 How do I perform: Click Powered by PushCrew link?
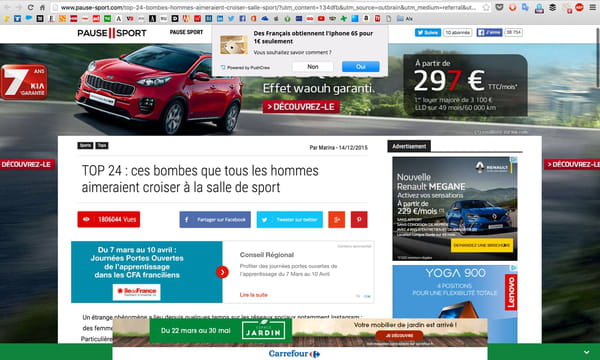coord(245,68)
